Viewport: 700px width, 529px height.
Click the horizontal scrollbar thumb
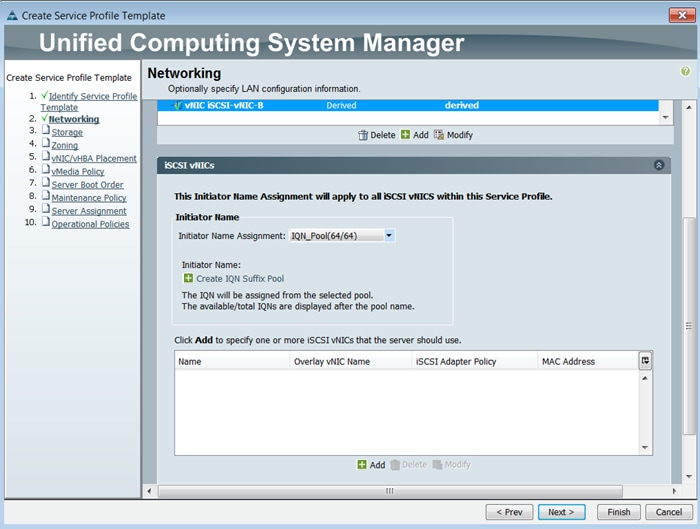pyautogui.click(x=390, y=491)
